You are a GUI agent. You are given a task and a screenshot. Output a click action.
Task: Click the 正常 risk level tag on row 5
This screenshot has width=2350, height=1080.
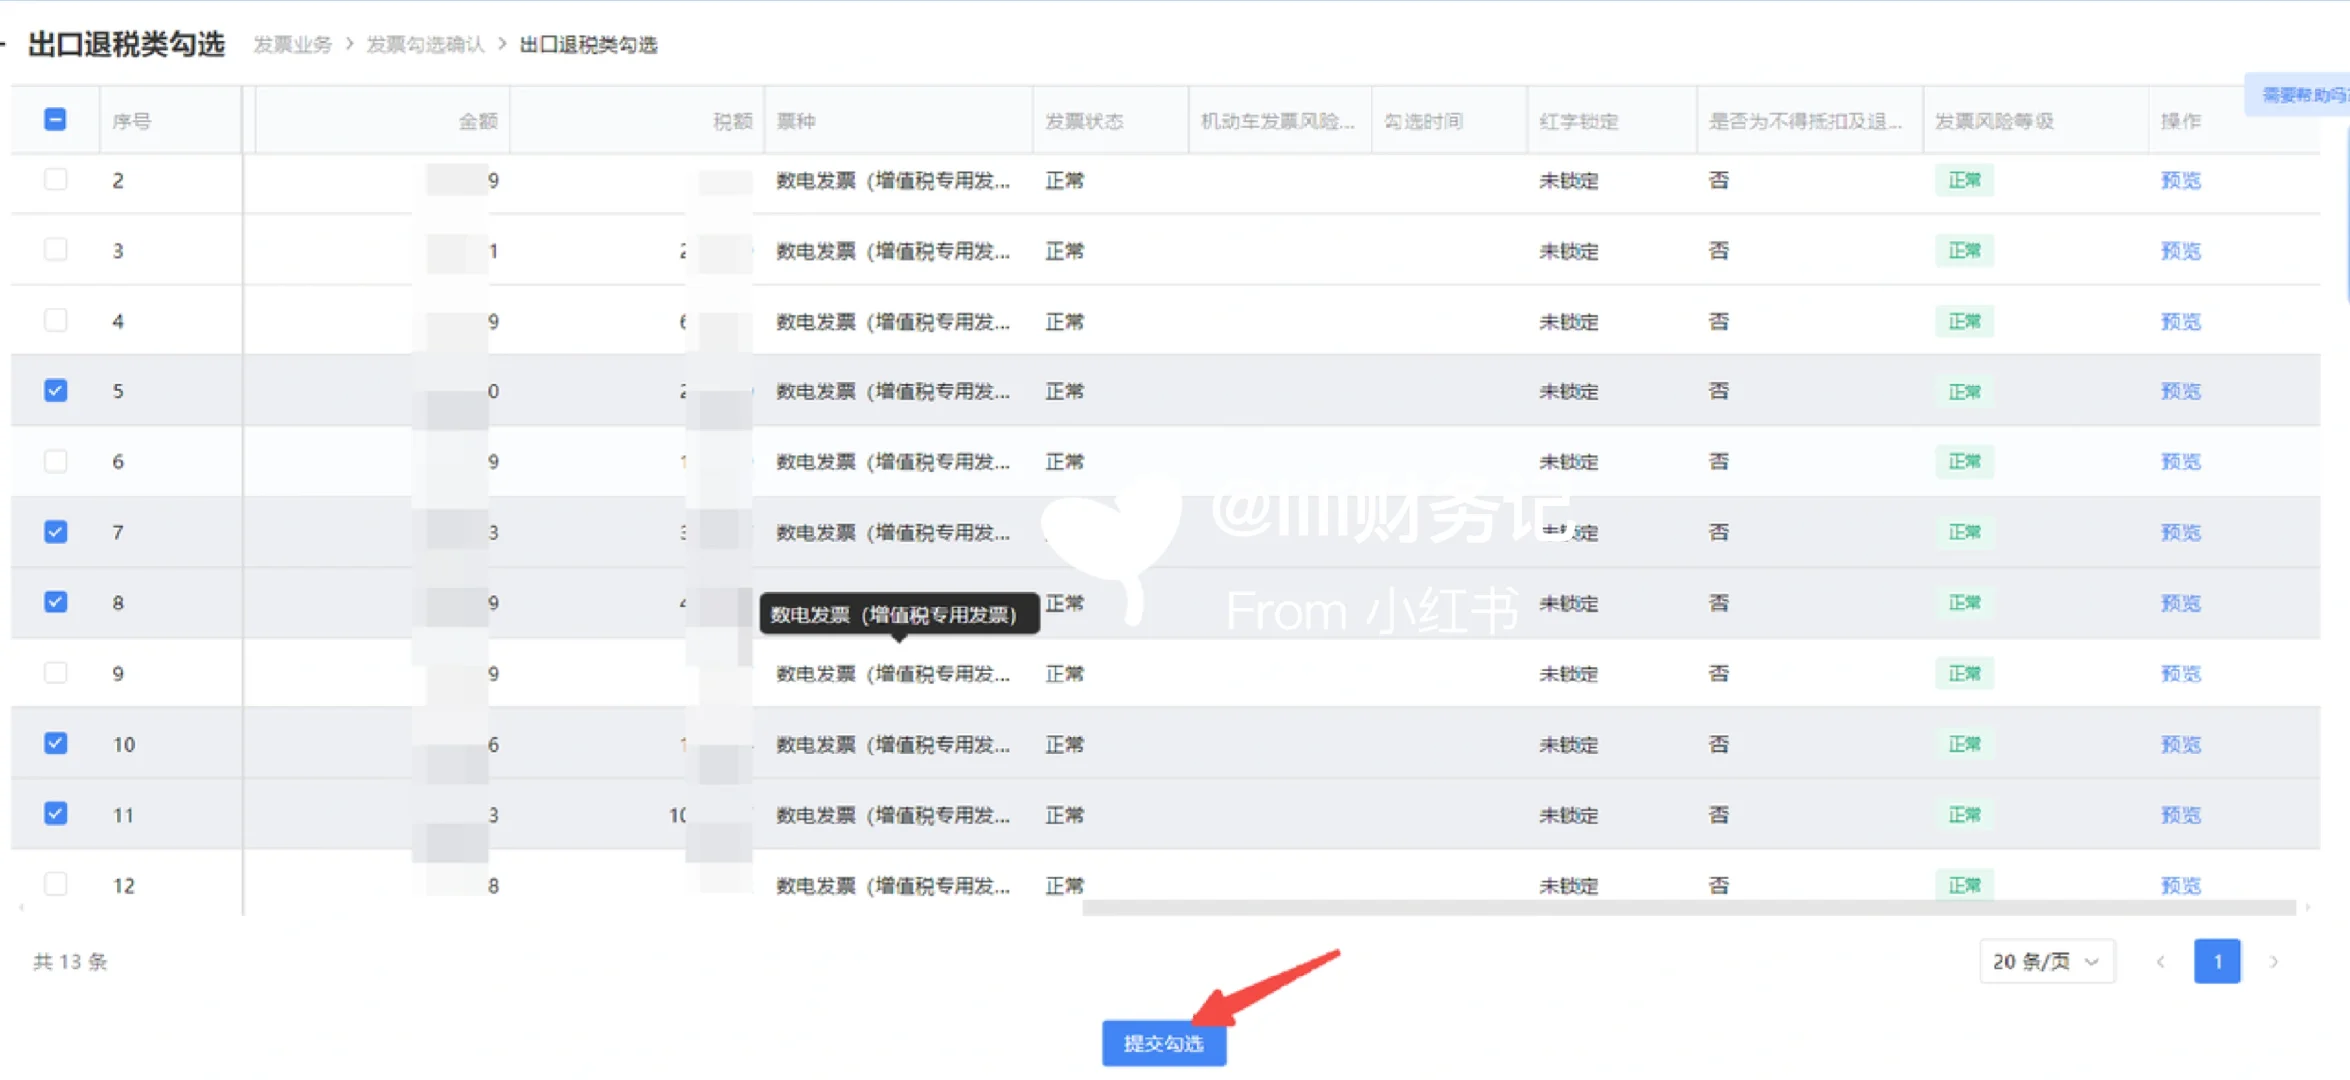coord(1963,391)
